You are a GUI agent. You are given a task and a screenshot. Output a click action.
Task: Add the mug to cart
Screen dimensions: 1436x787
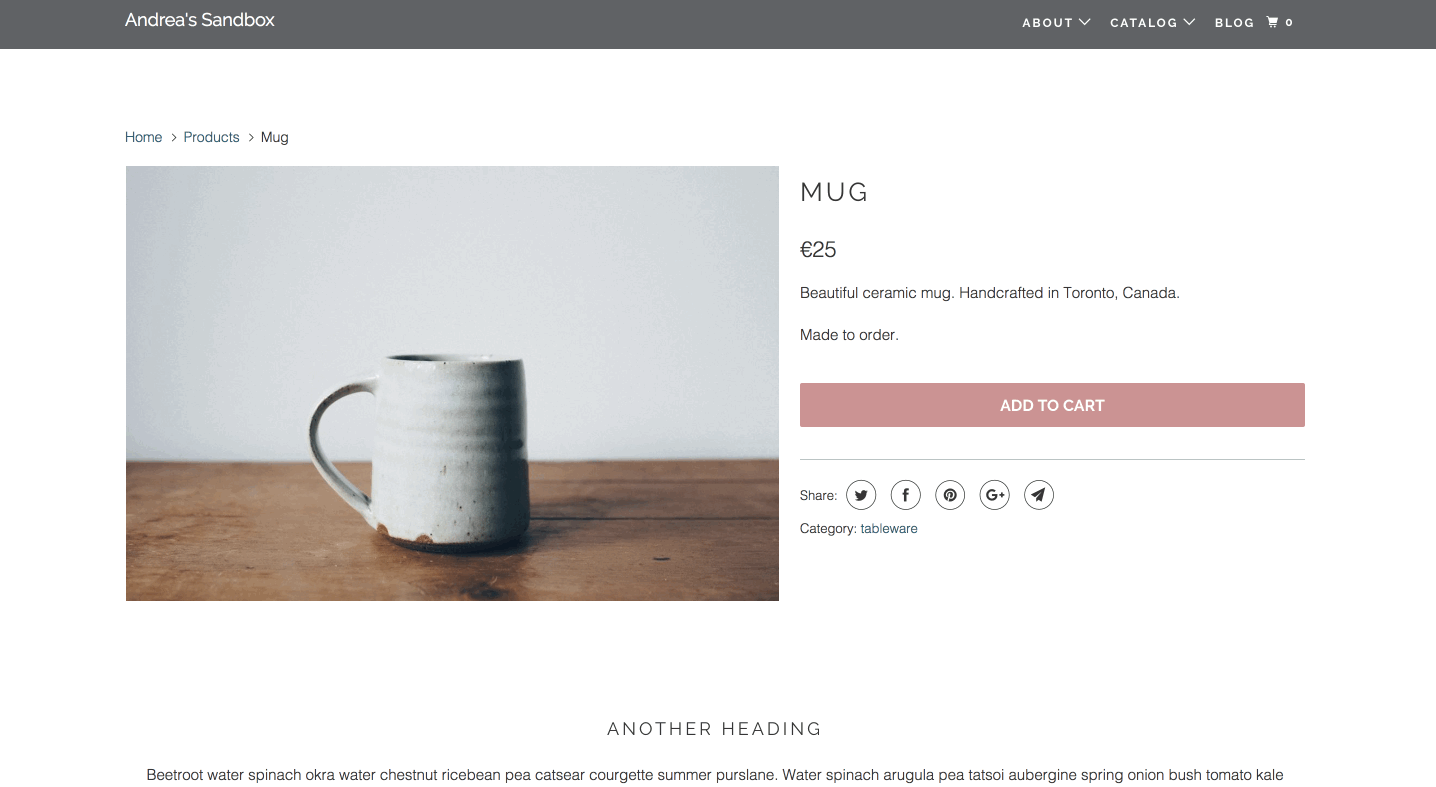click(x=1052, y=405)
